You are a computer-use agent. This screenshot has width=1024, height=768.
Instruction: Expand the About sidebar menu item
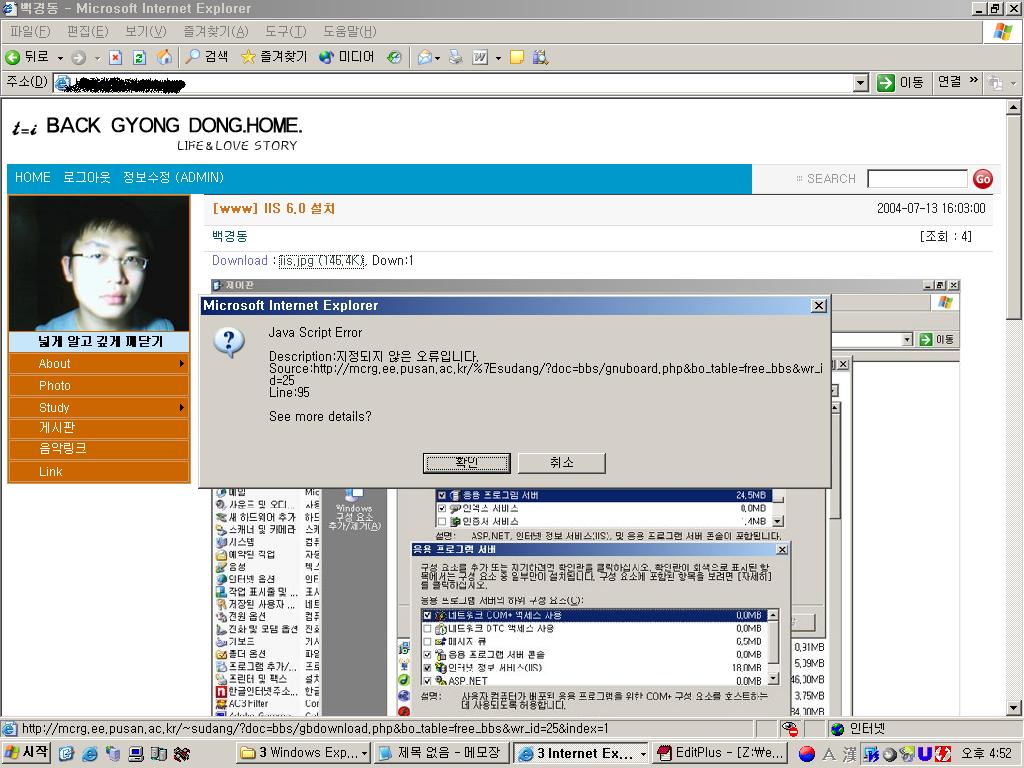(98, 363)
